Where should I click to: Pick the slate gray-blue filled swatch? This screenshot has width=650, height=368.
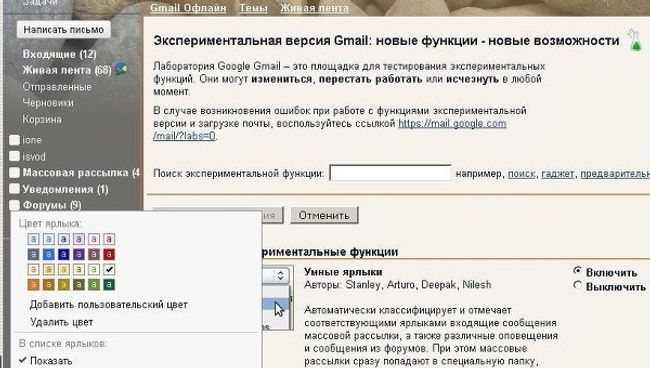(34, 254)
